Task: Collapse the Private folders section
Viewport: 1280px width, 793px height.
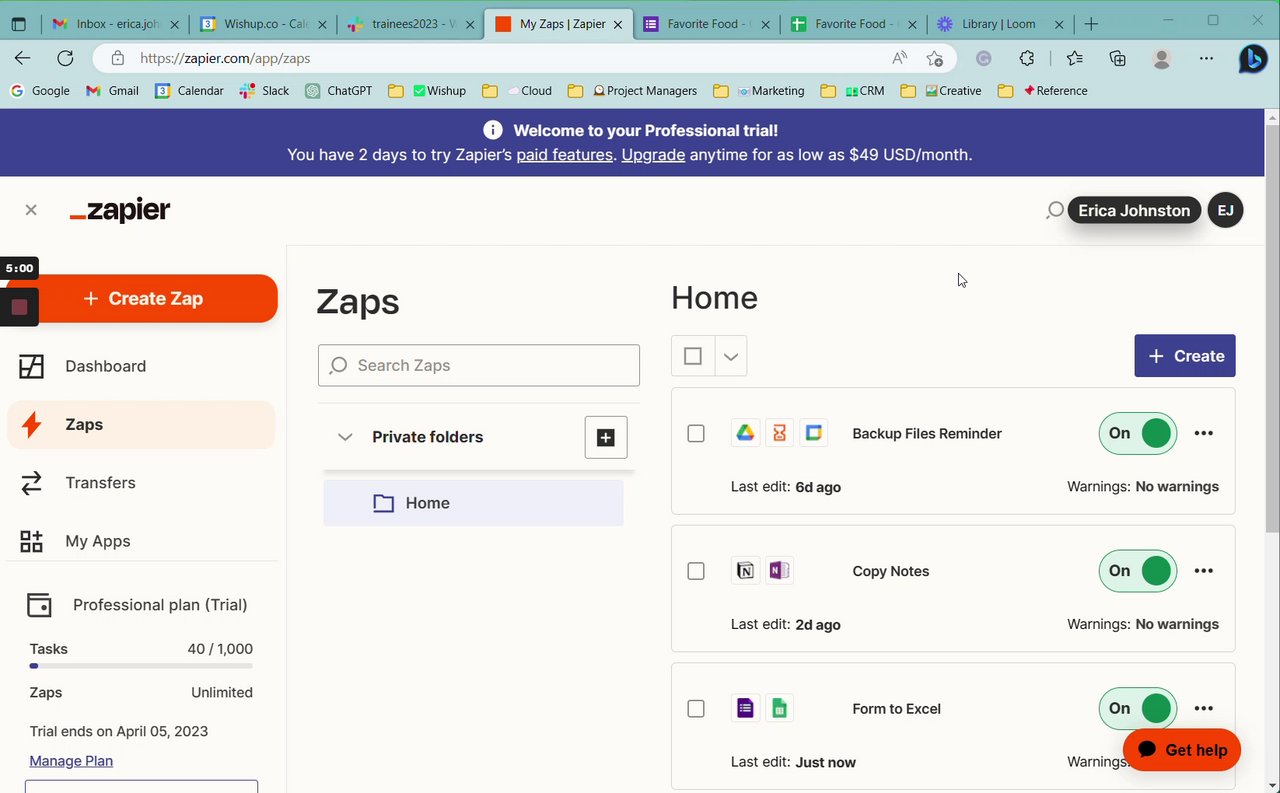Action: click(x=345, y=437)
